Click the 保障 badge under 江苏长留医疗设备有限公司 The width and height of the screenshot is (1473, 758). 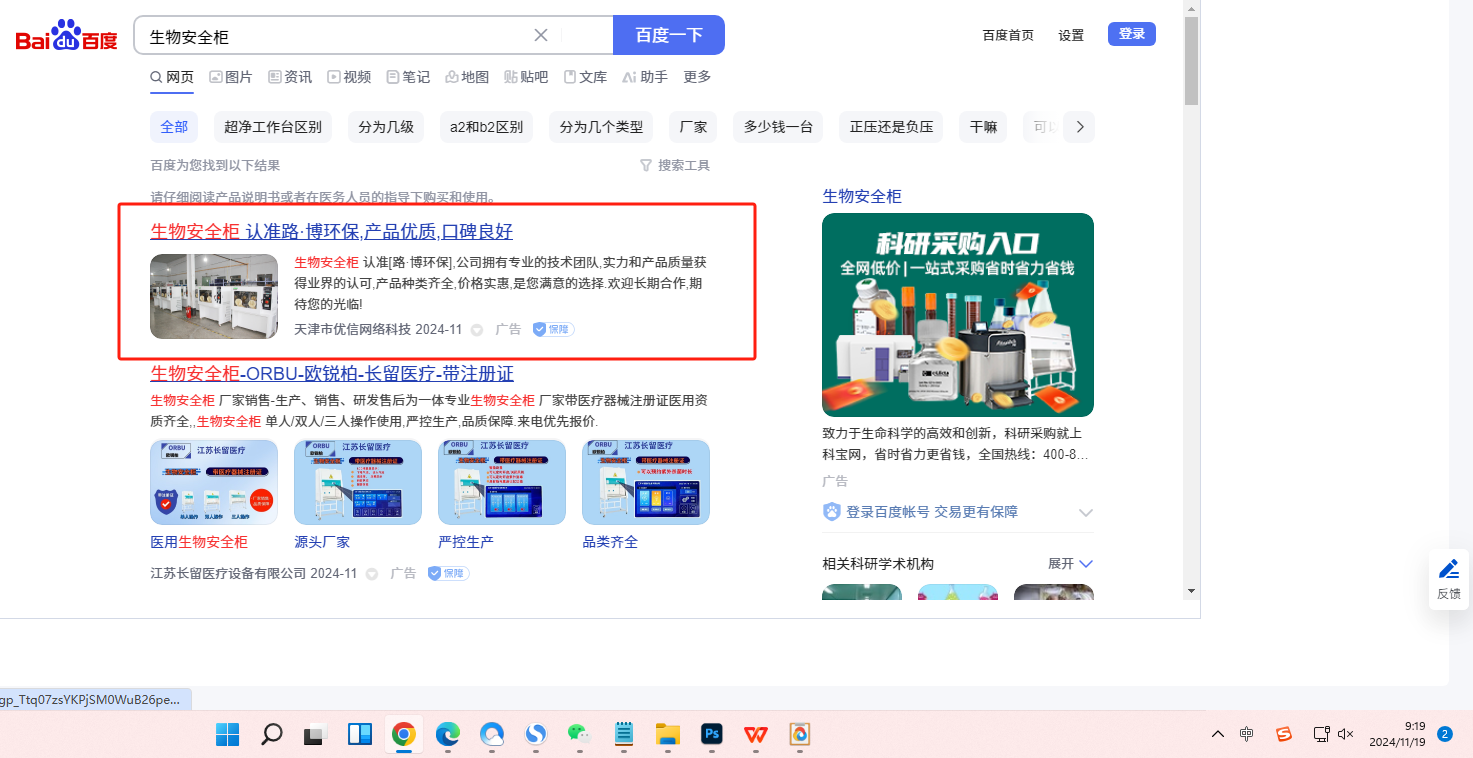[x=448, y=573]
